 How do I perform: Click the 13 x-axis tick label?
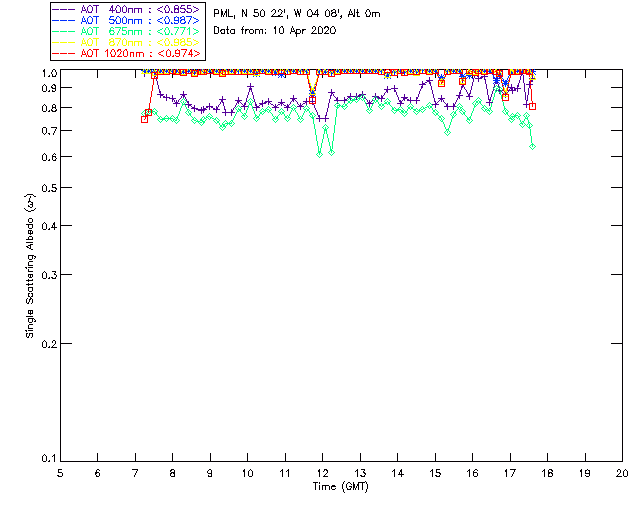coord(360,474)
